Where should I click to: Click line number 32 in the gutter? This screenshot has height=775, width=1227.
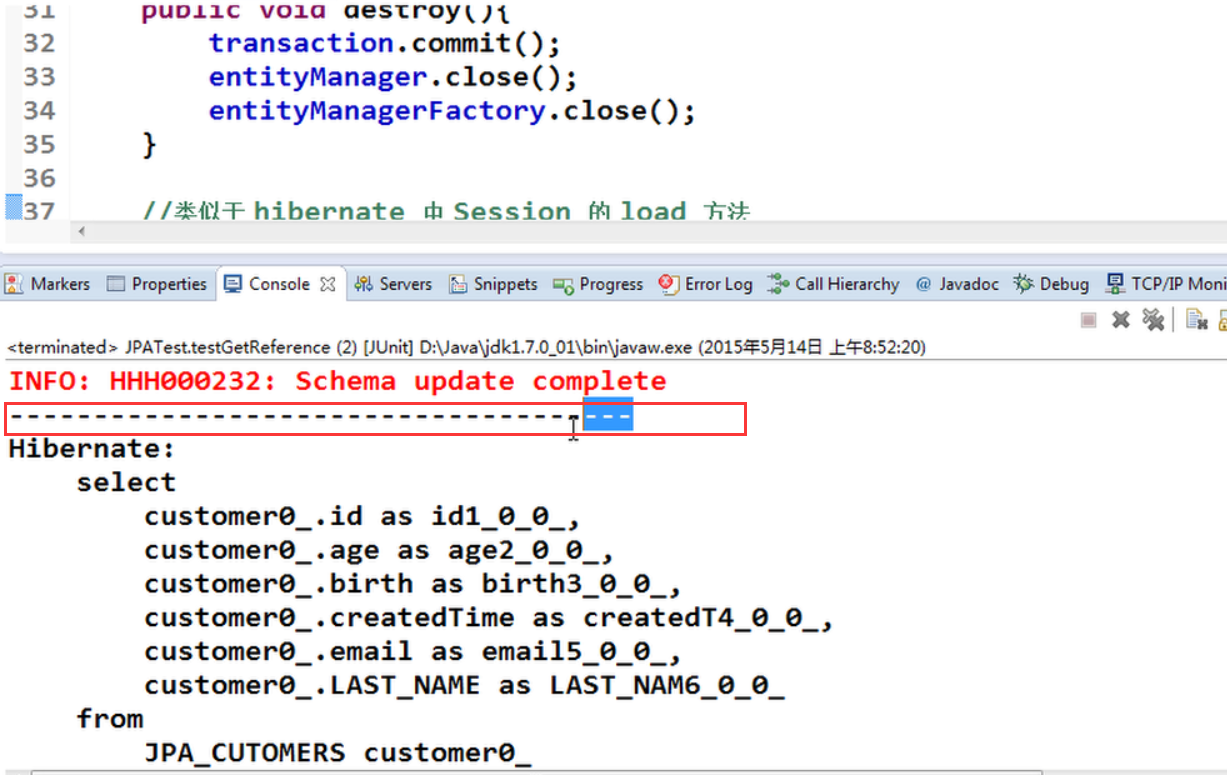point(39,43)
